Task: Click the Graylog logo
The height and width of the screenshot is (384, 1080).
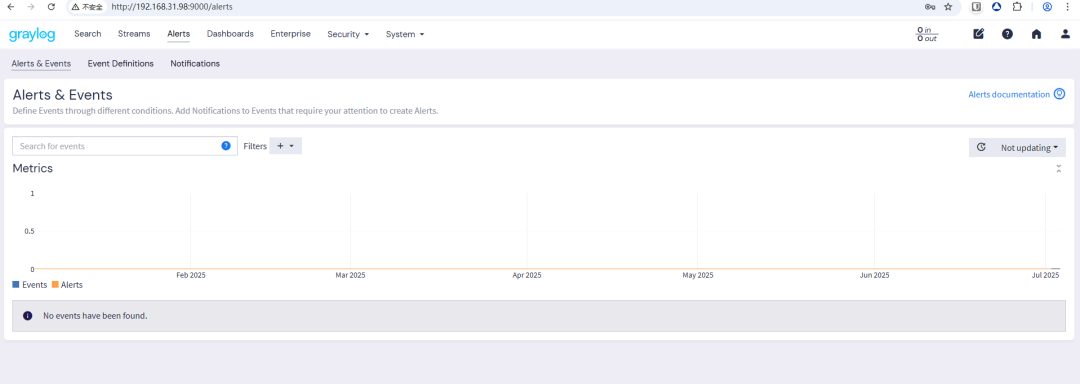Action: 32,34
